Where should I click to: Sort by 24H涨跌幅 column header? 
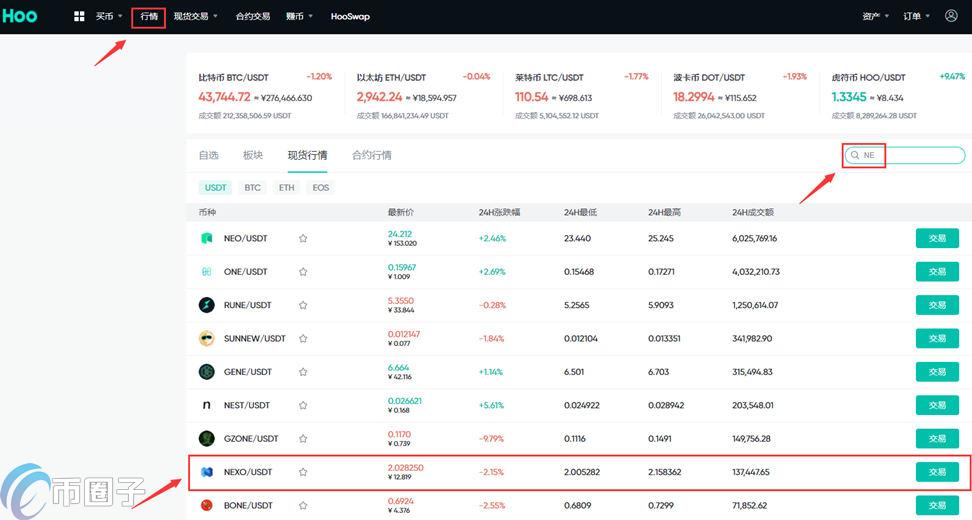(x=499, y=213)
